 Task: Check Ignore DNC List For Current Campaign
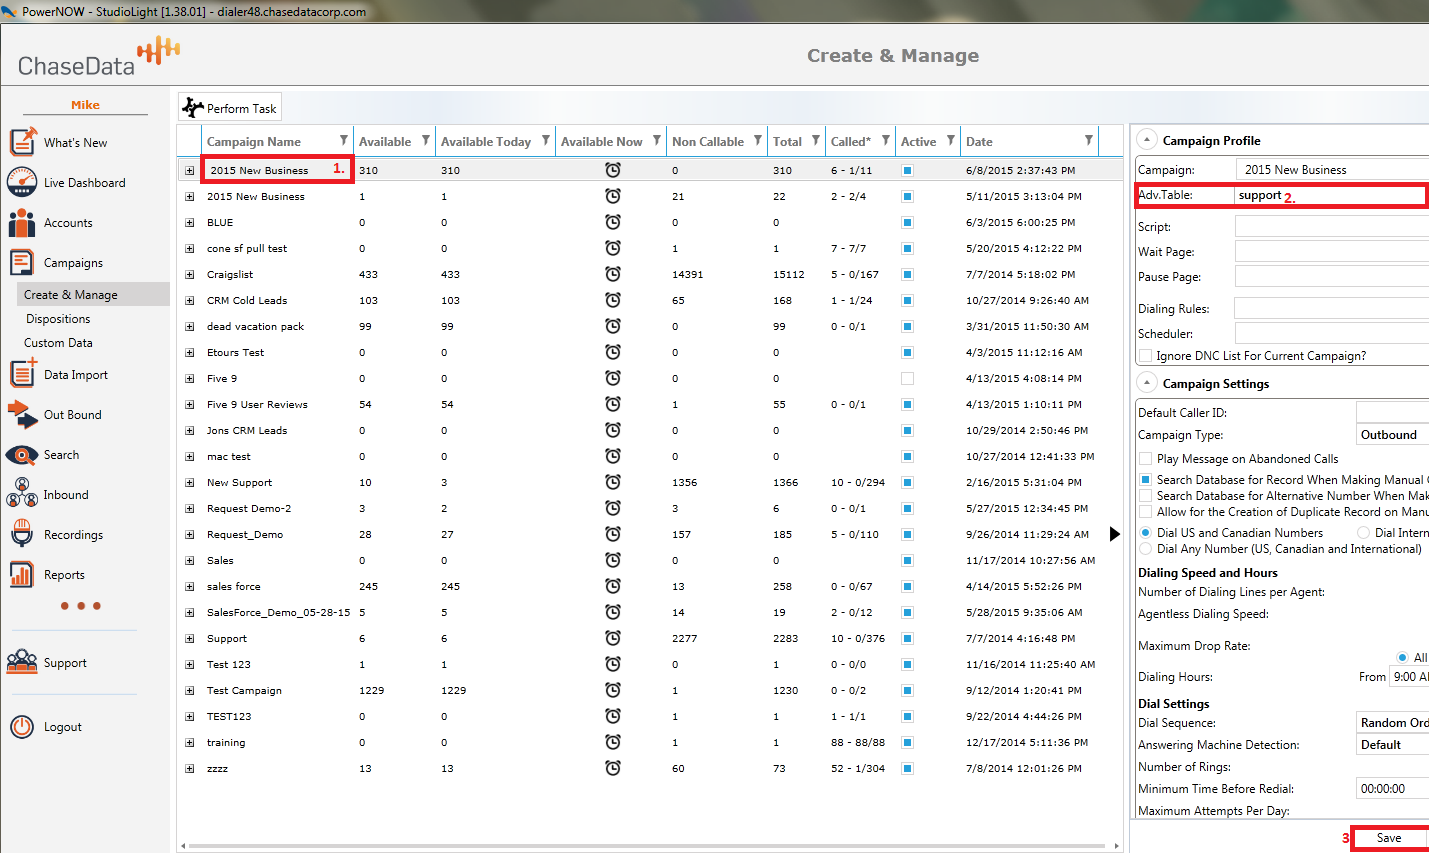[1146, 356]
